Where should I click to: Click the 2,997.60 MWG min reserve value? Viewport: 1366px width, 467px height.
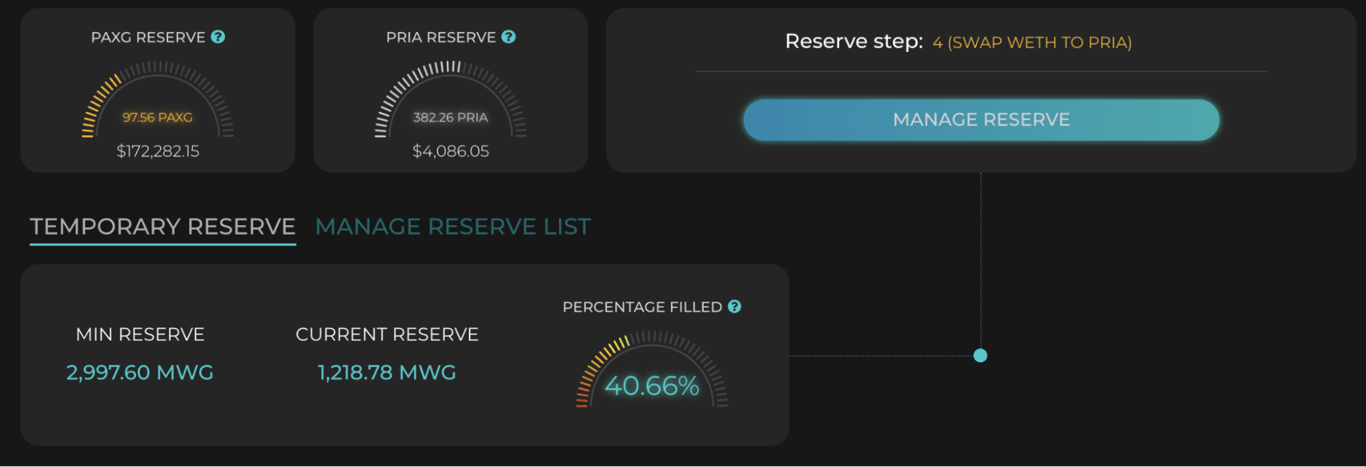click(140, 373)
